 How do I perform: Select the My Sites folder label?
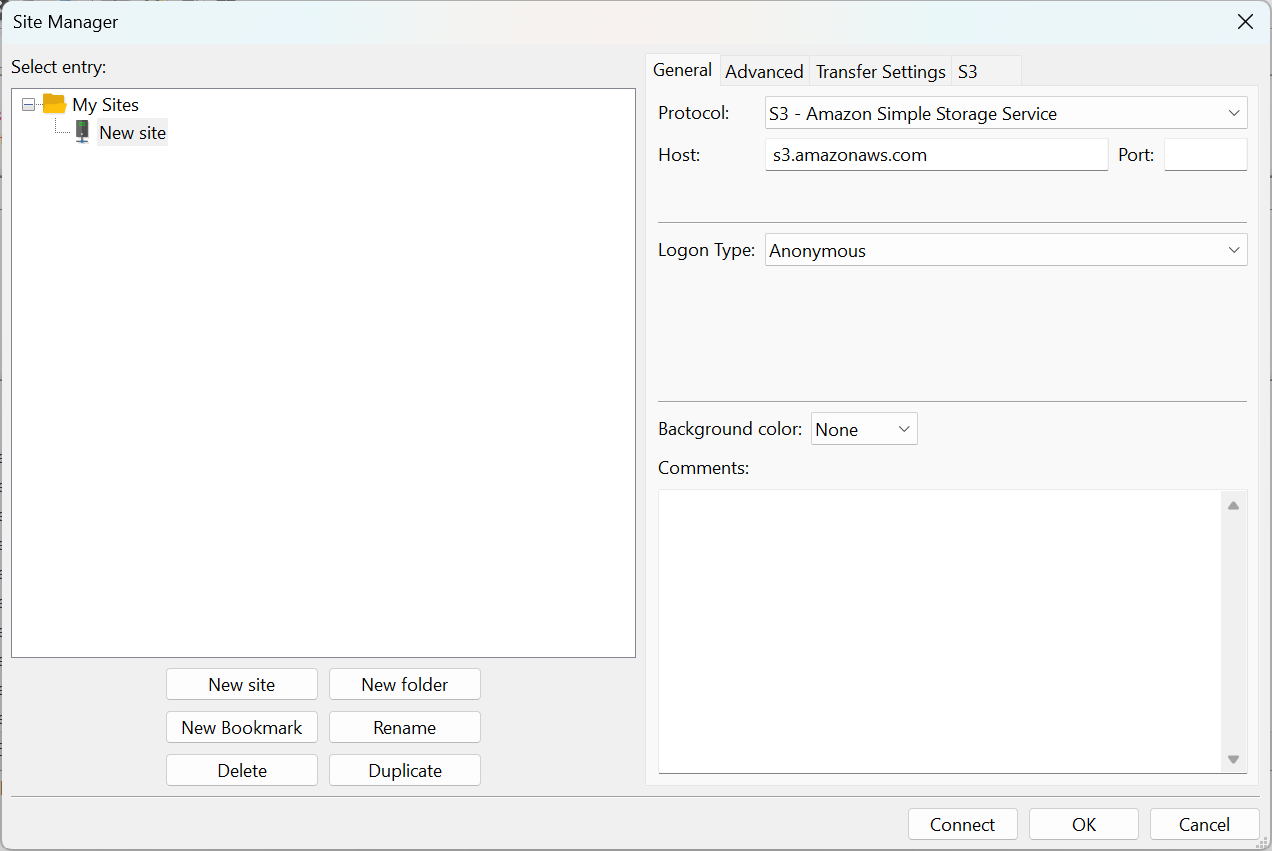pyautogui.click(x=105, y=104)
